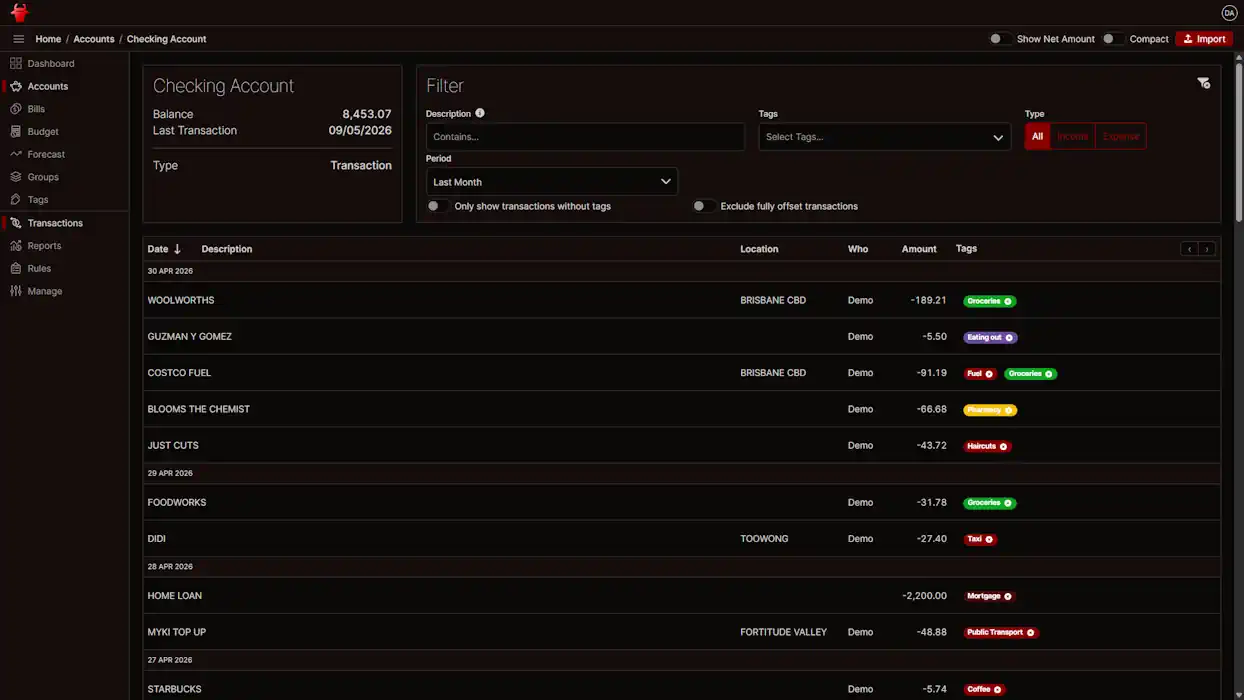Click the Forecast sidebar icon

tap(16, 154)
